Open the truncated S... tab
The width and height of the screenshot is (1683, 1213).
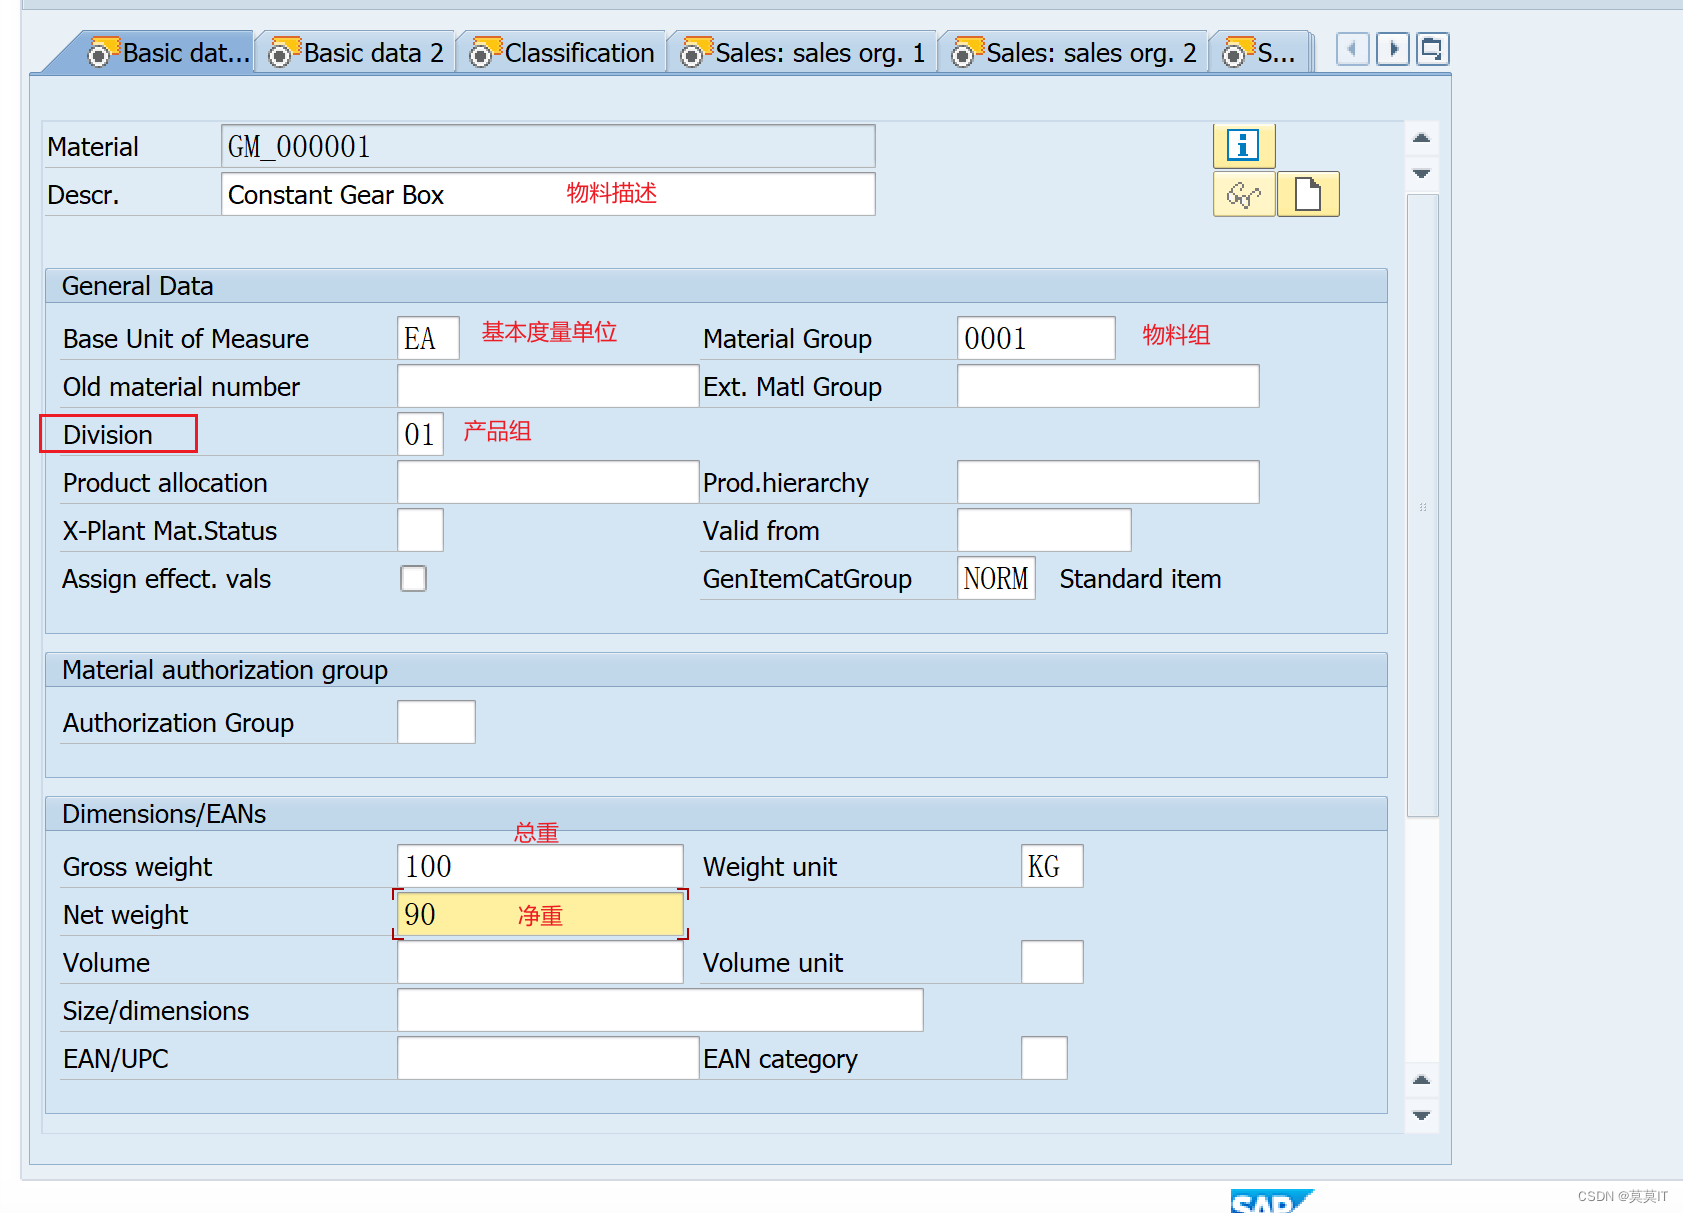[1260, 53]
